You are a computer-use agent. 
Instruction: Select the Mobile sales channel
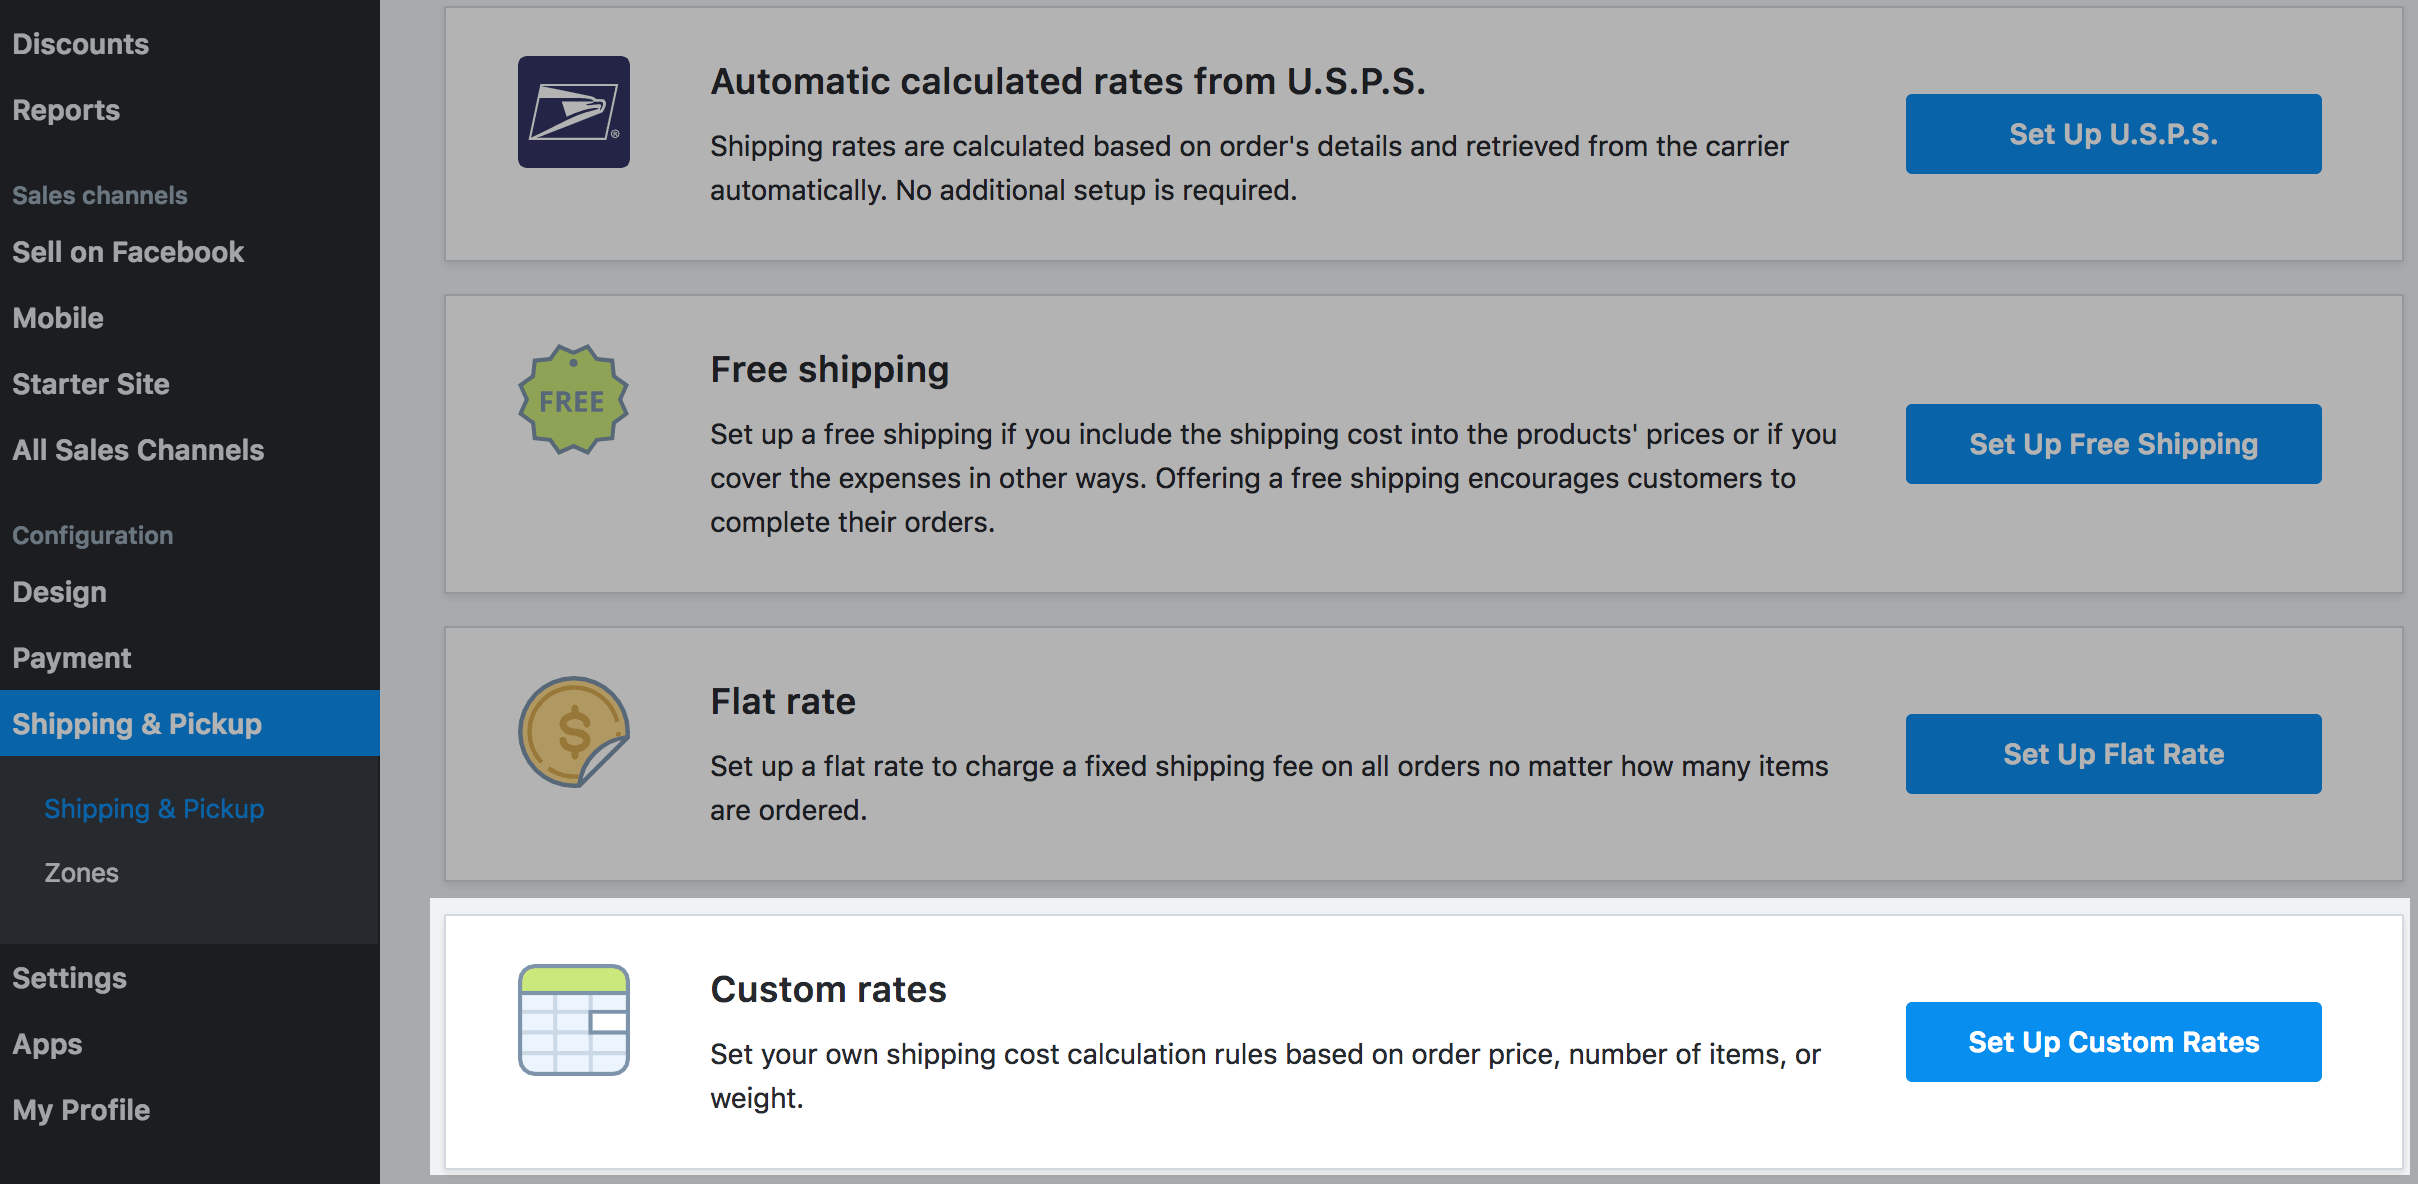click(58, 318)
